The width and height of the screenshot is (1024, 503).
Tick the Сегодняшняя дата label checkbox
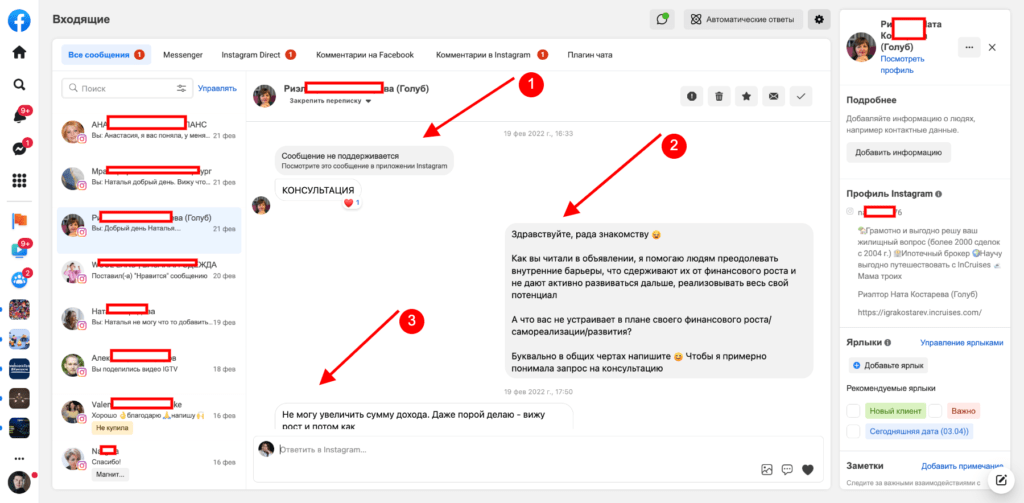coord(853,431)
